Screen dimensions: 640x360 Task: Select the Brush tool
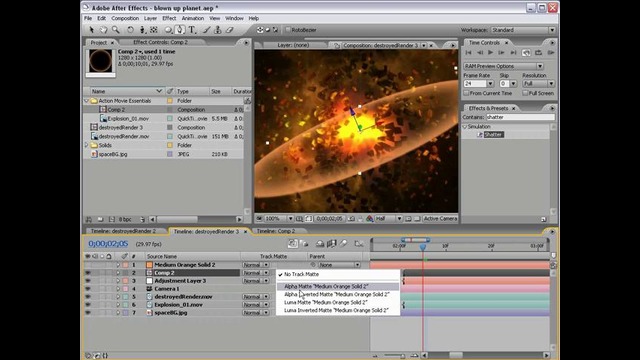(207, 30)
